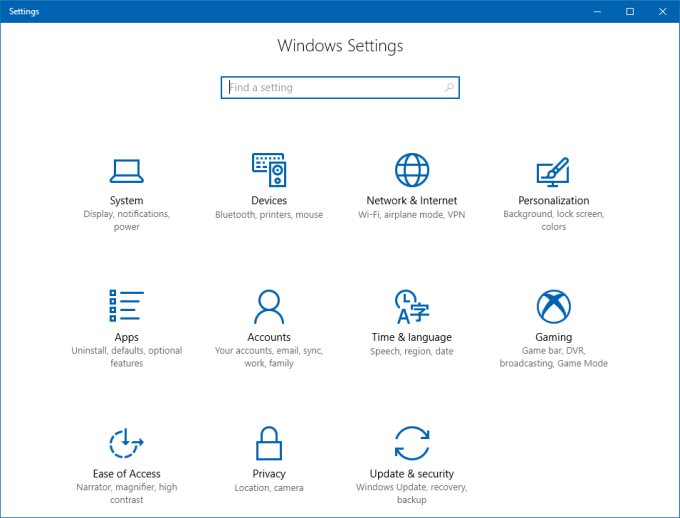The image size is (680, 518).
Task: Click the Personalization label
Action: [553, 200]
